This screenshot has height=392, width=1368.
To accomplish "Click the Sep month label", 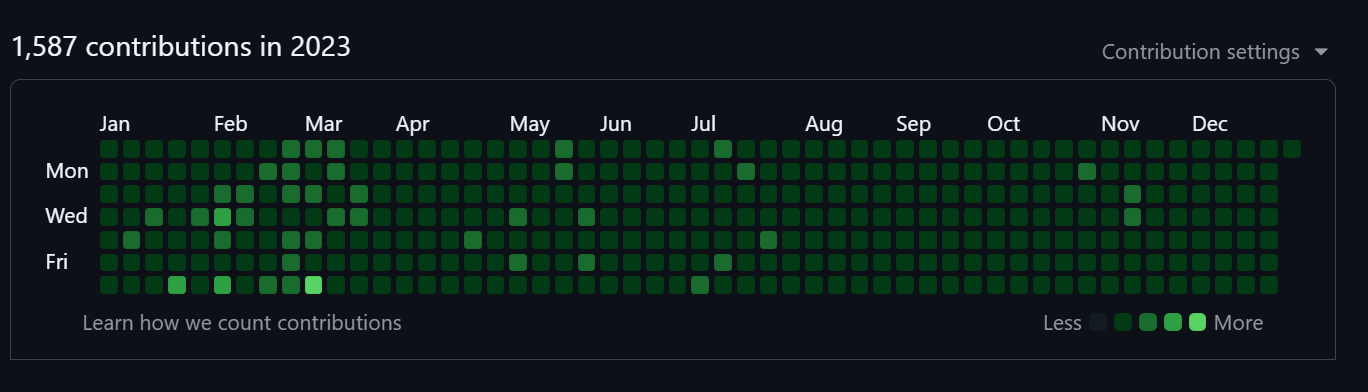I will (913, 124).
